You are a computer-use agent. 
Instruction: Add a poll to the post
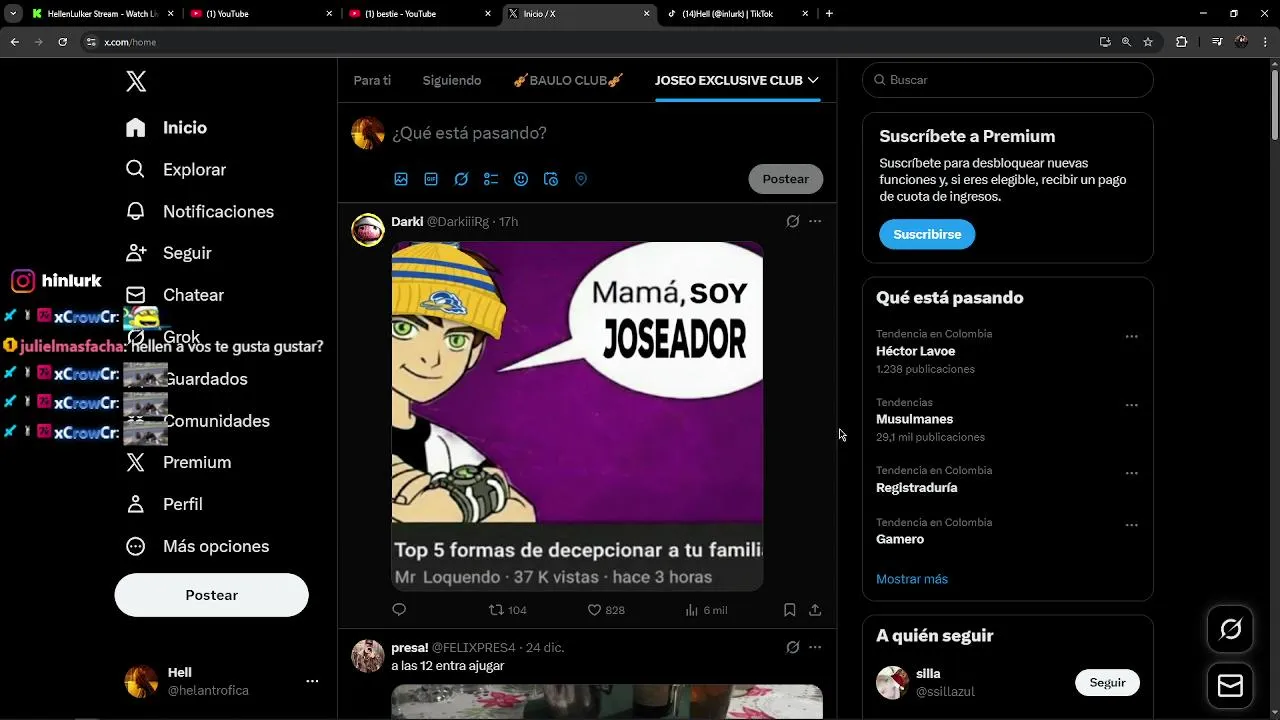(x=491, y=179)
